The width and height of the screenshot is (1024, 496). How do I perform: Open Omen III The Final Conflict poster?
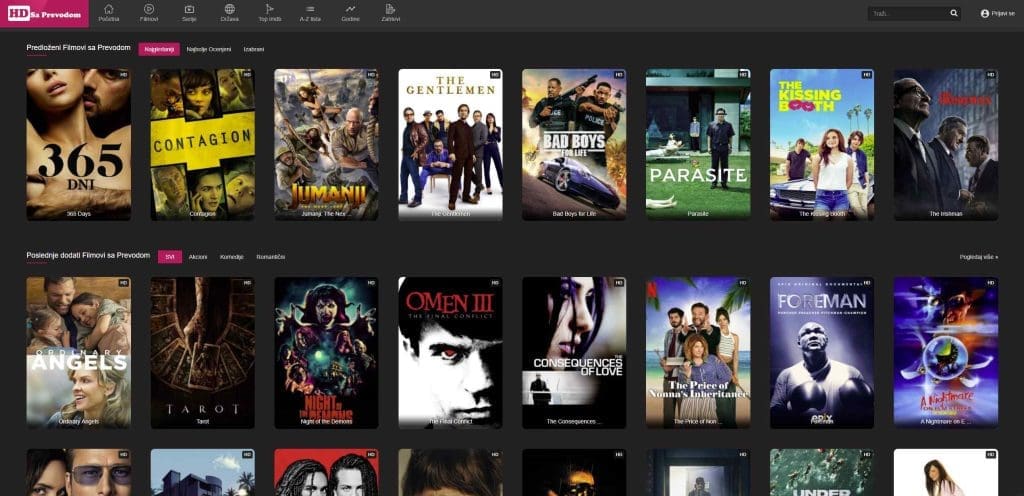coord(451,352)
